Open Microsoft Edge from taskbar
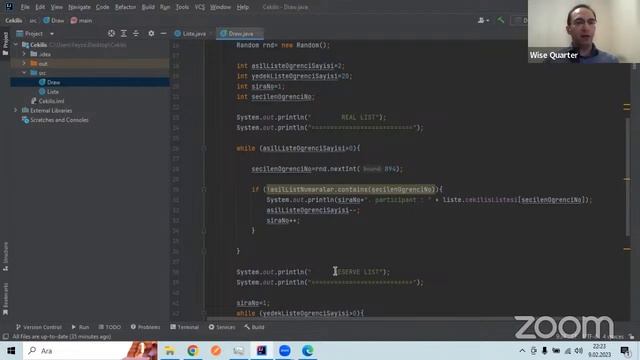Viewport: 640px width, 360px height. pos(308,351)
